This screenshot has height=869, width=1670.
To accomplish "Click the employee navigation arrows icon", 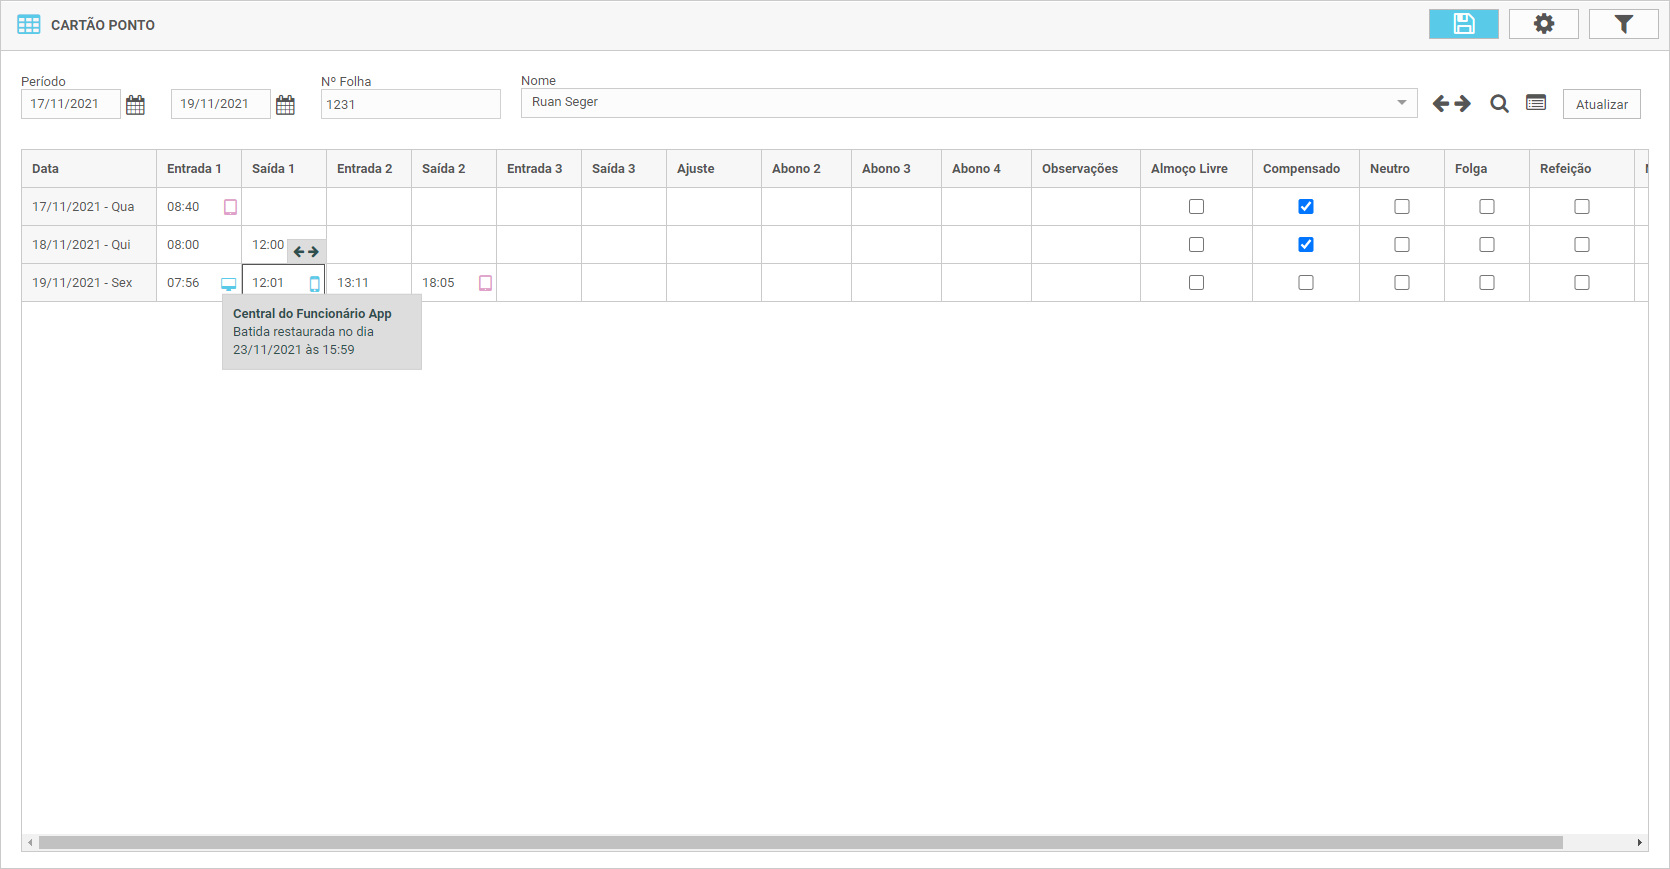I will [1451, 104].
